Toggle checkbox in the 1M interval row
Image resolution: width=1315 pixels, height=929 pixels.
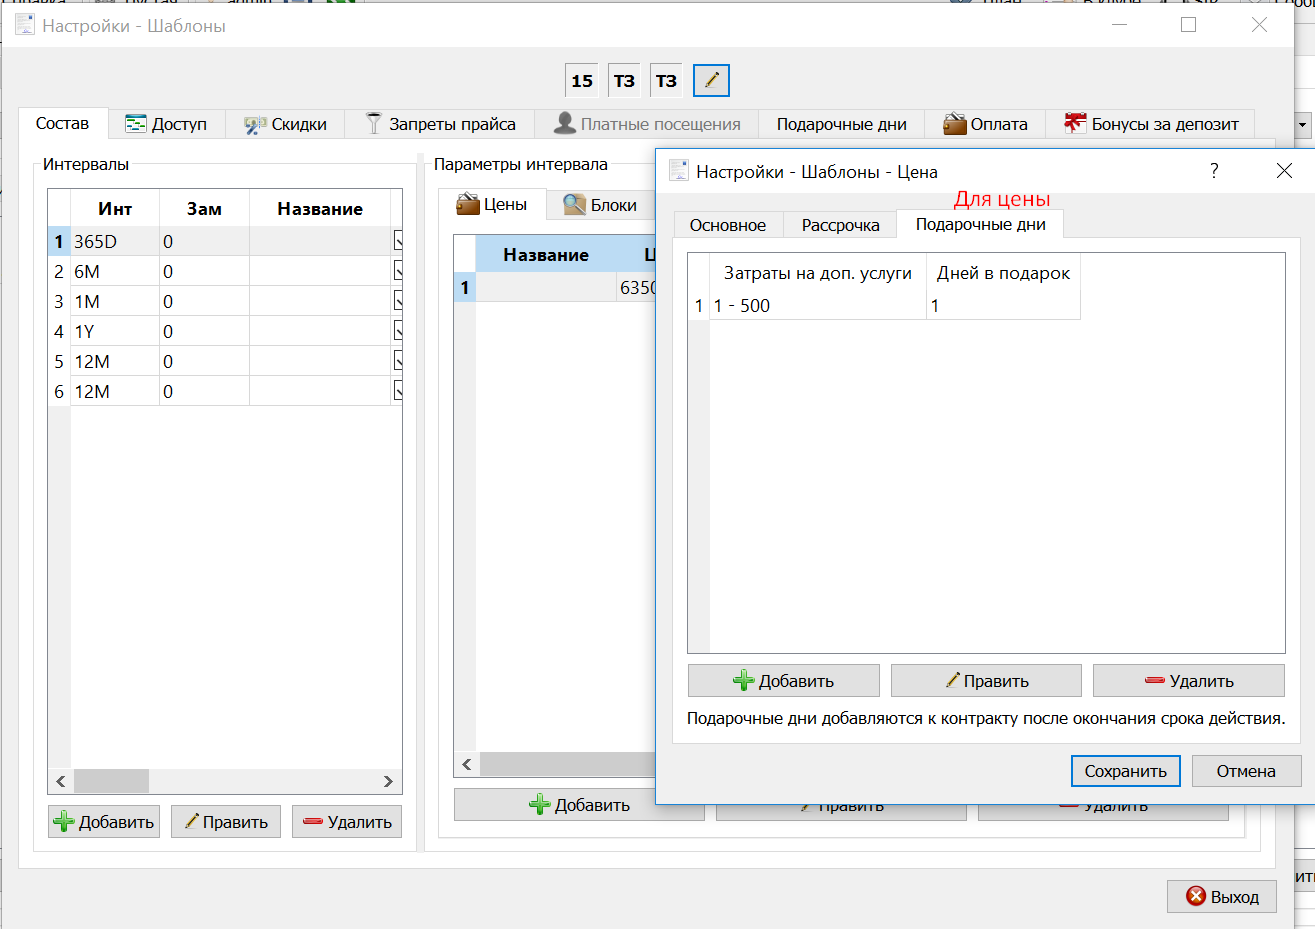(x=398, y=301)
